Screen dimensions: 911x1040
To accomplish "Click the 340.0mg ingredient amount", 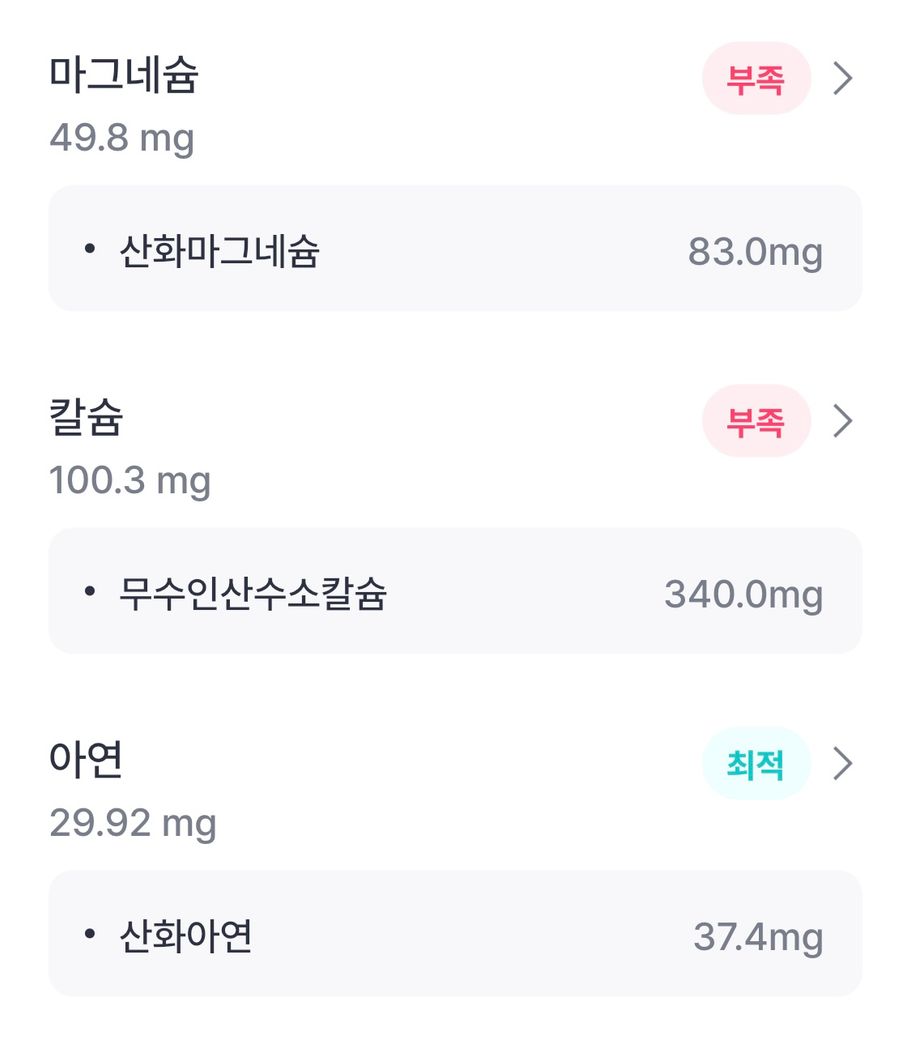I will coord(743,594).
